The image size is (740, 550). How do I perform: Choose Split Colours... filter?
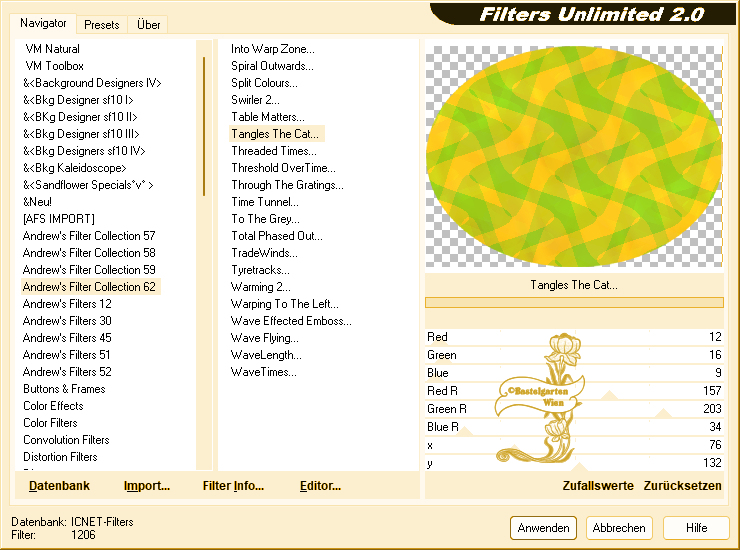point(264,83)
